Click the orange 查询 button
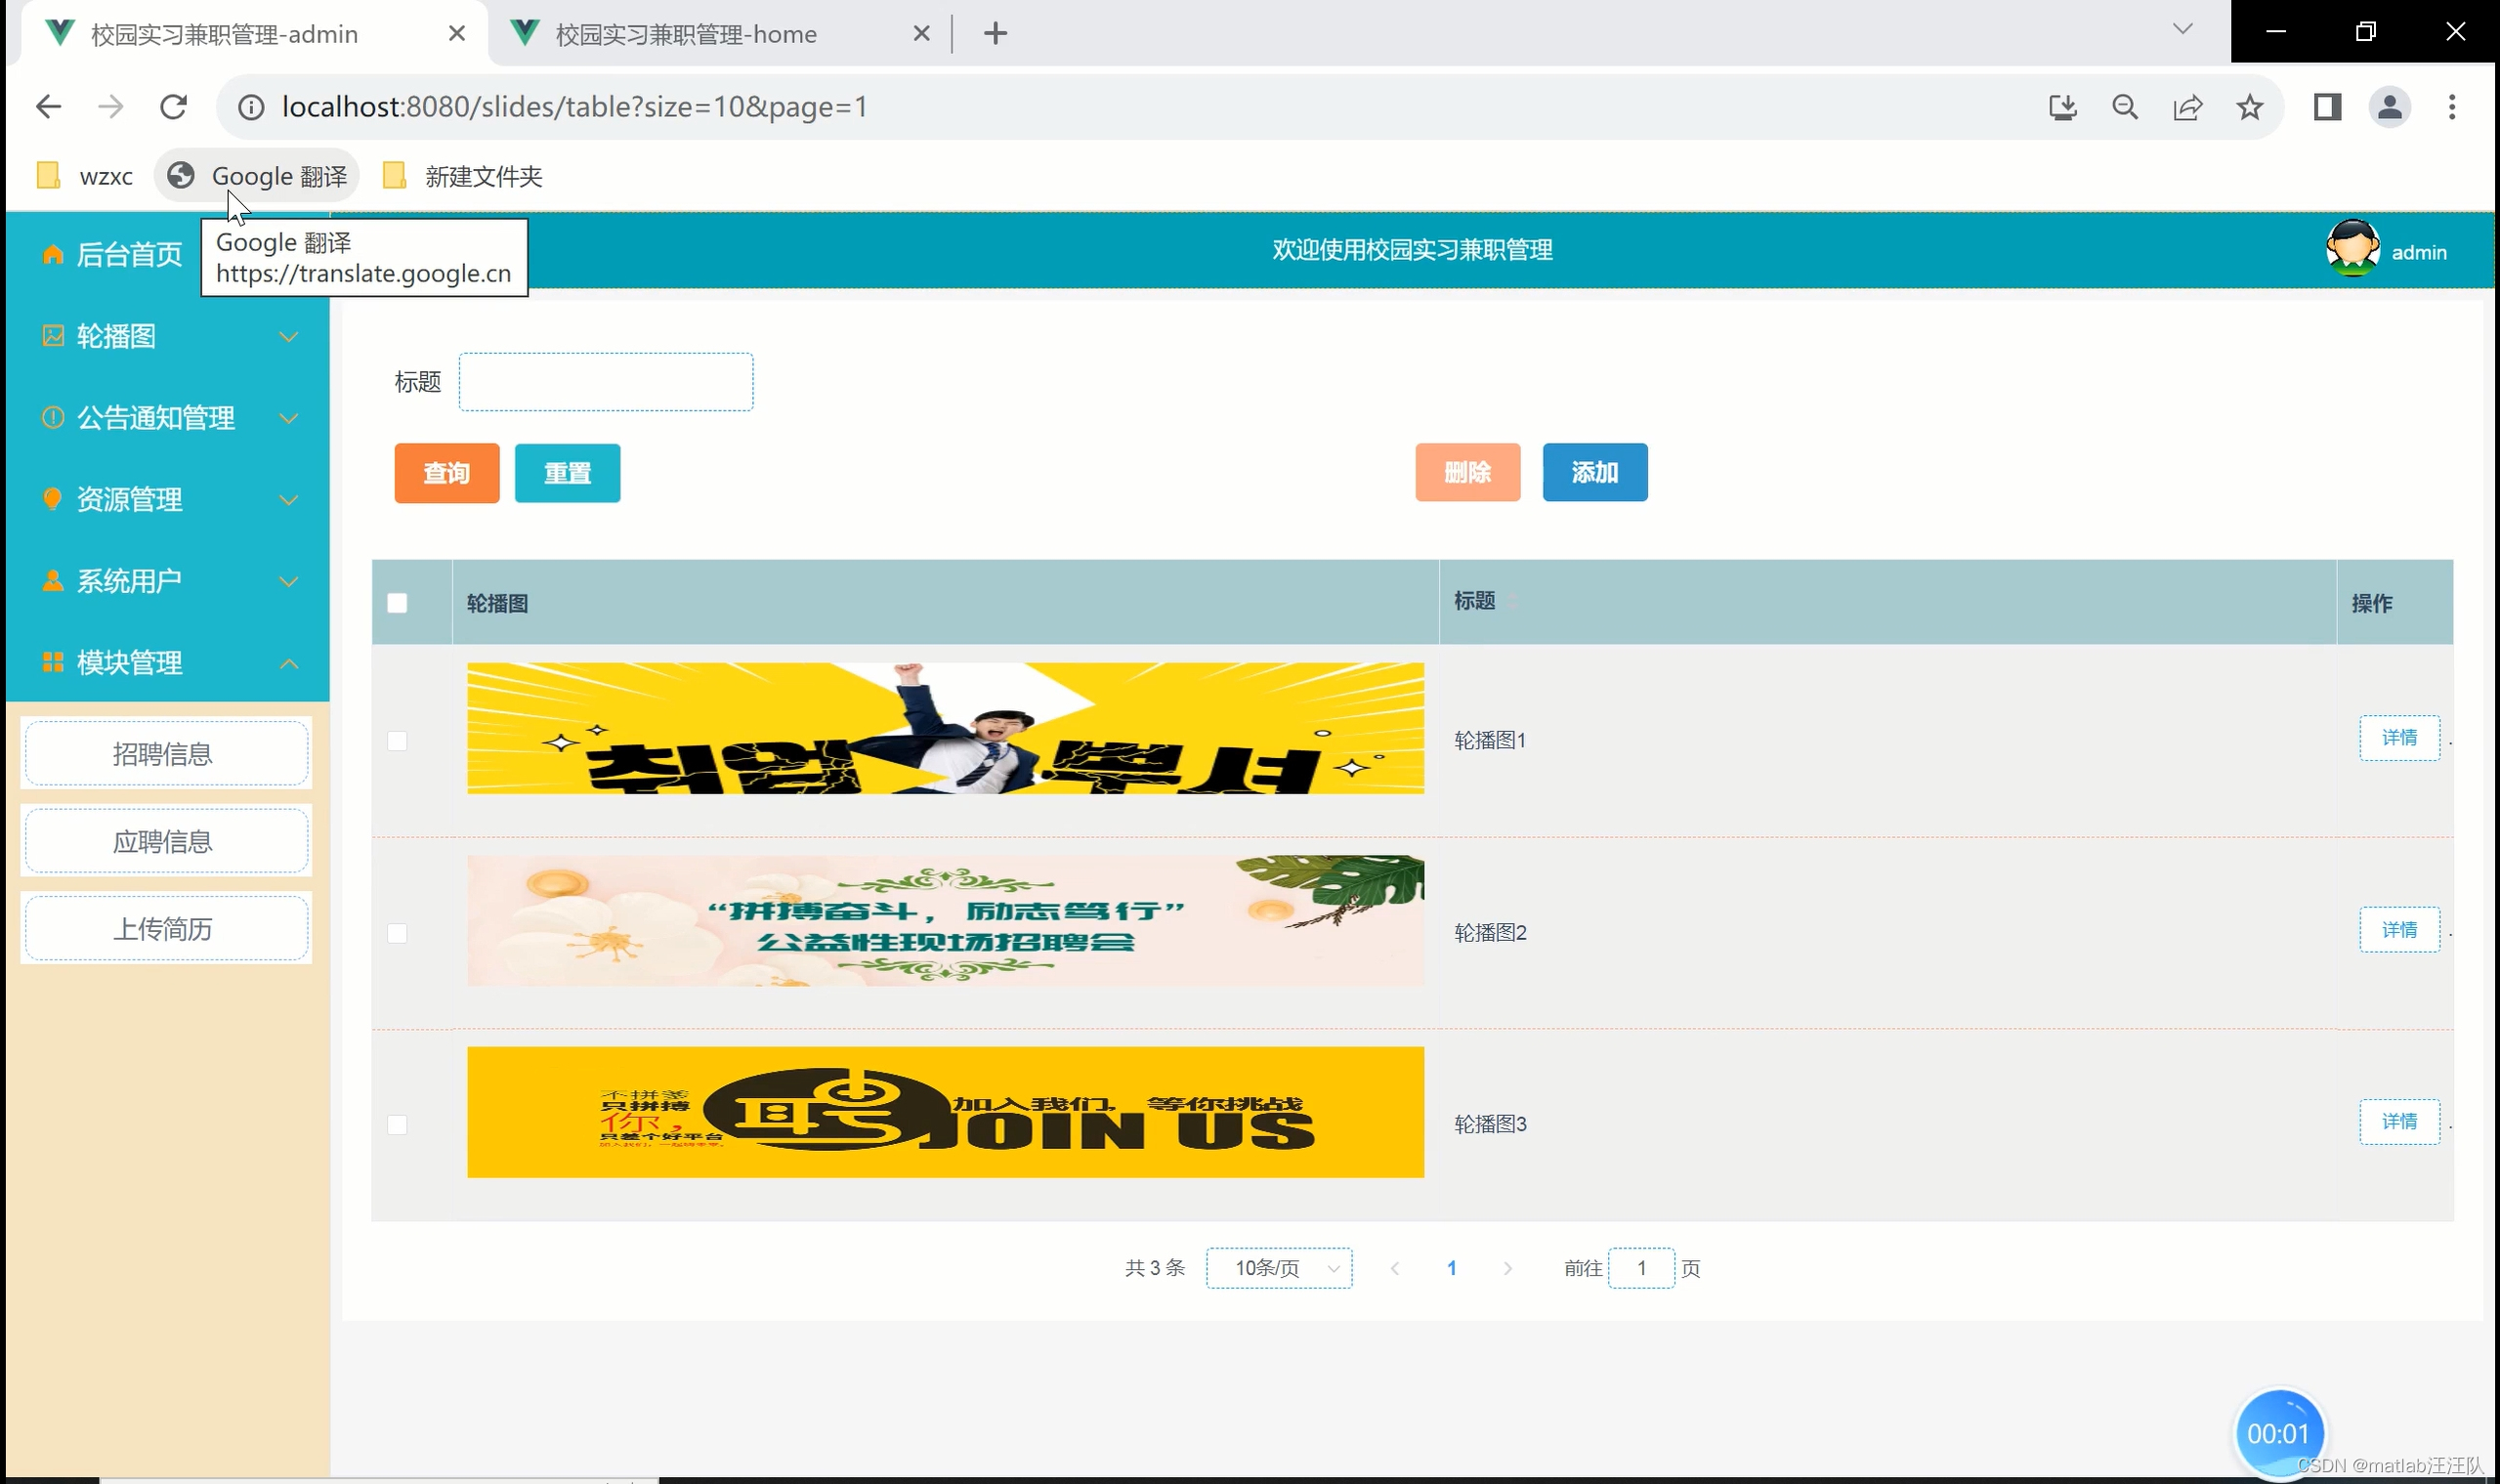This screenshot has height=1484, width=2500. [x=446, y=472]
